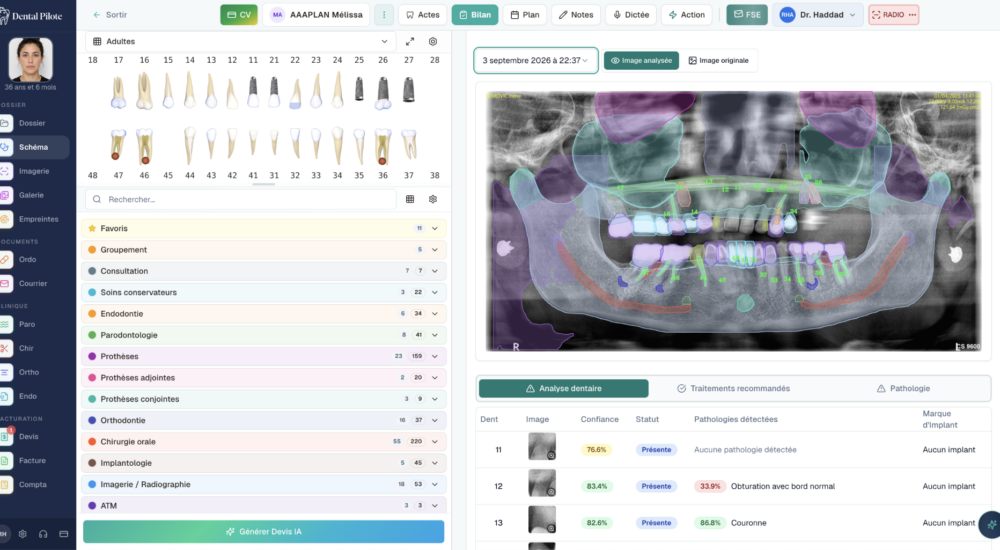Open the Galerie section
This screenshot has width=1000, height=550.
(x=31, y=195)
